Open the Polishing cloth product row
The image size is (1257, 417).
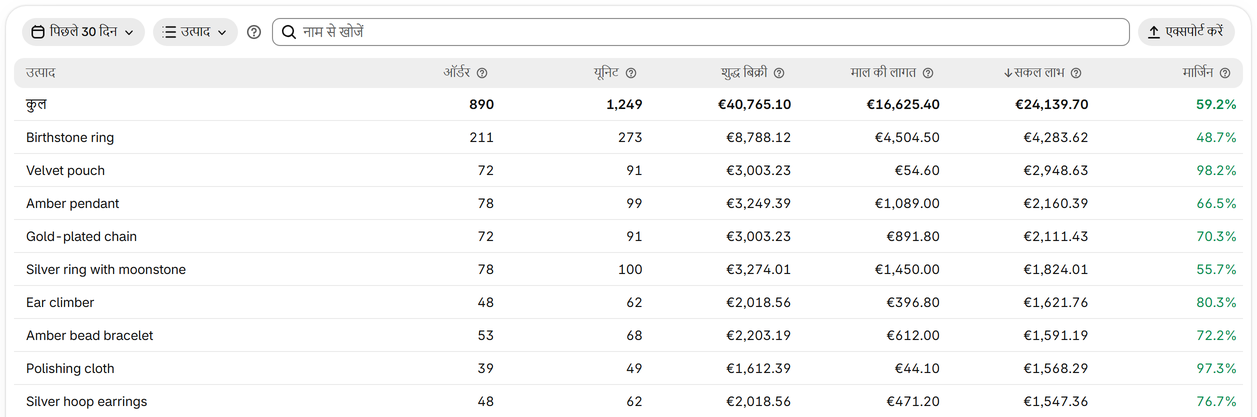tap(628, 368)
